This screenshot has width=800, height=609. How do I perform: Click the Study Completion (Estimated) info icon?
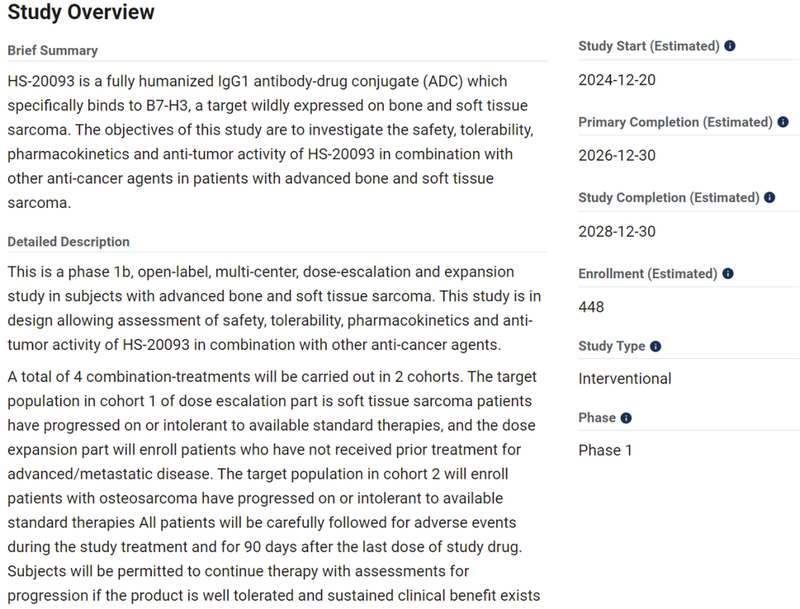[770, 198]
